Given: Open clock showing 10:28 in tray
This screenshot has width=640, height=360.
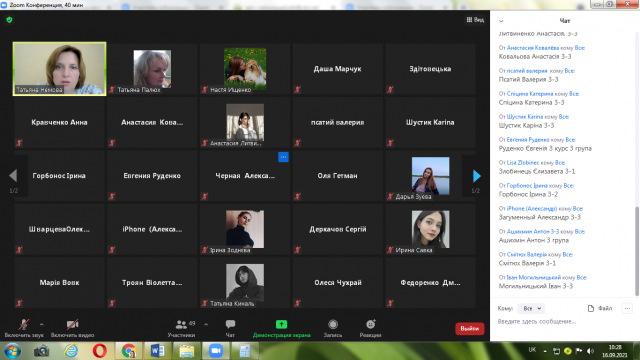Looking at the screenshot, I should [x=615, y=351].
